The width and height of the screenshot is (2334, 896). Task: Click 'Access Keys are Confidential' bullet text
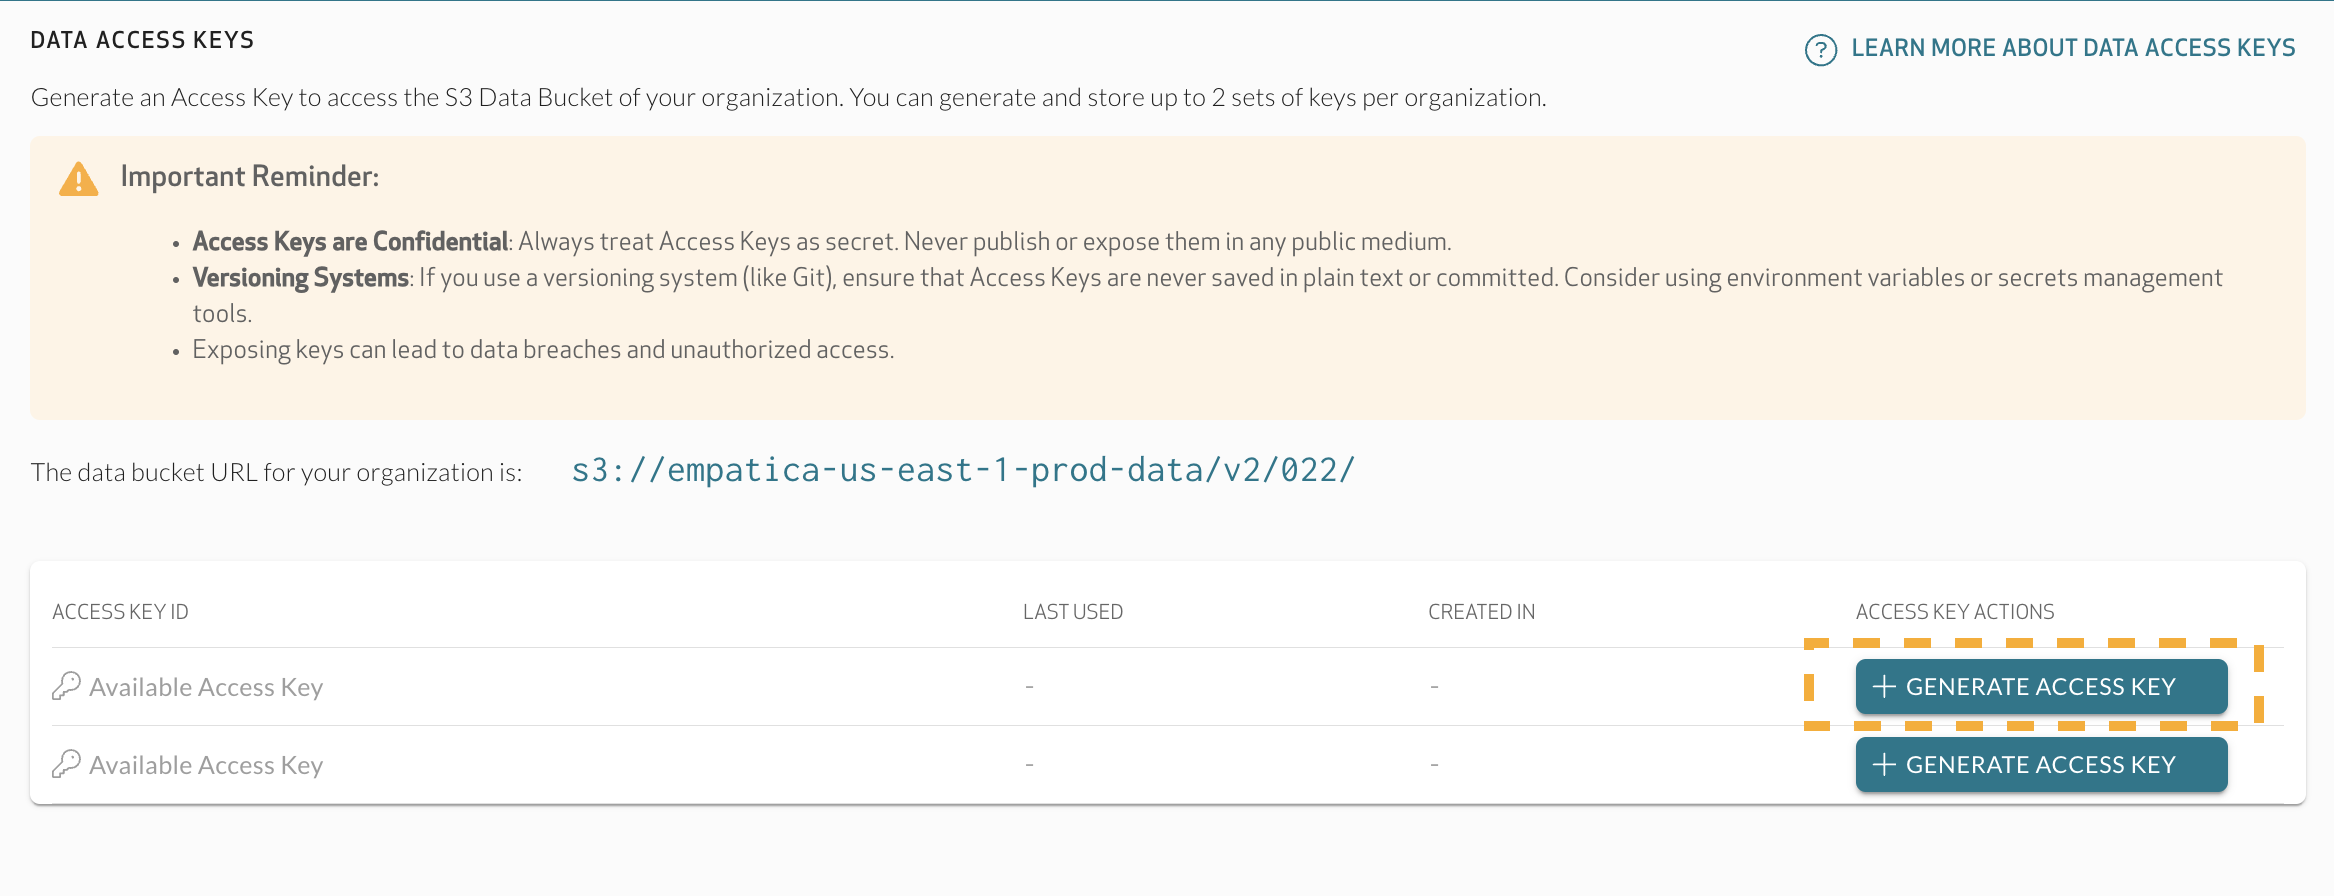click(x=351, y=242)
